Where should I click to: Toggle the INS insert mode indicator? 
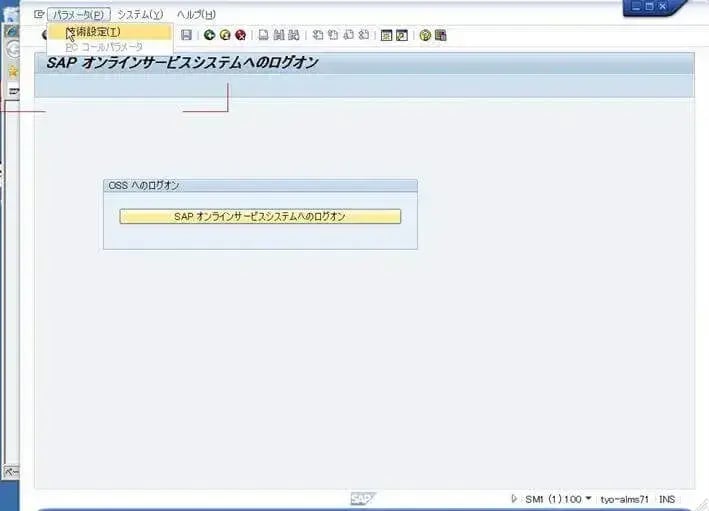tap(667, 498)
